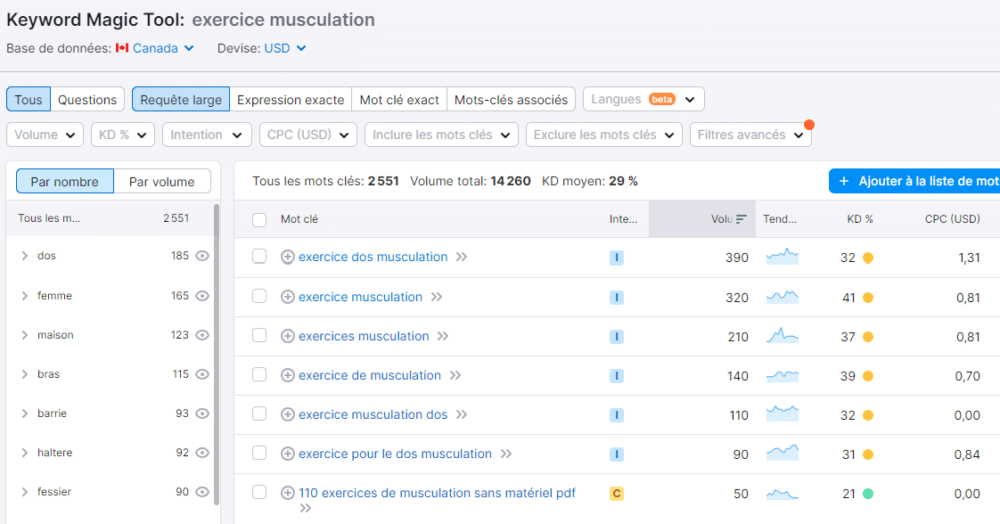Click plus icon for 'exercice pour le dos musculation'
This screenshot has height=524, width=1000.
[x=288, y=454]
